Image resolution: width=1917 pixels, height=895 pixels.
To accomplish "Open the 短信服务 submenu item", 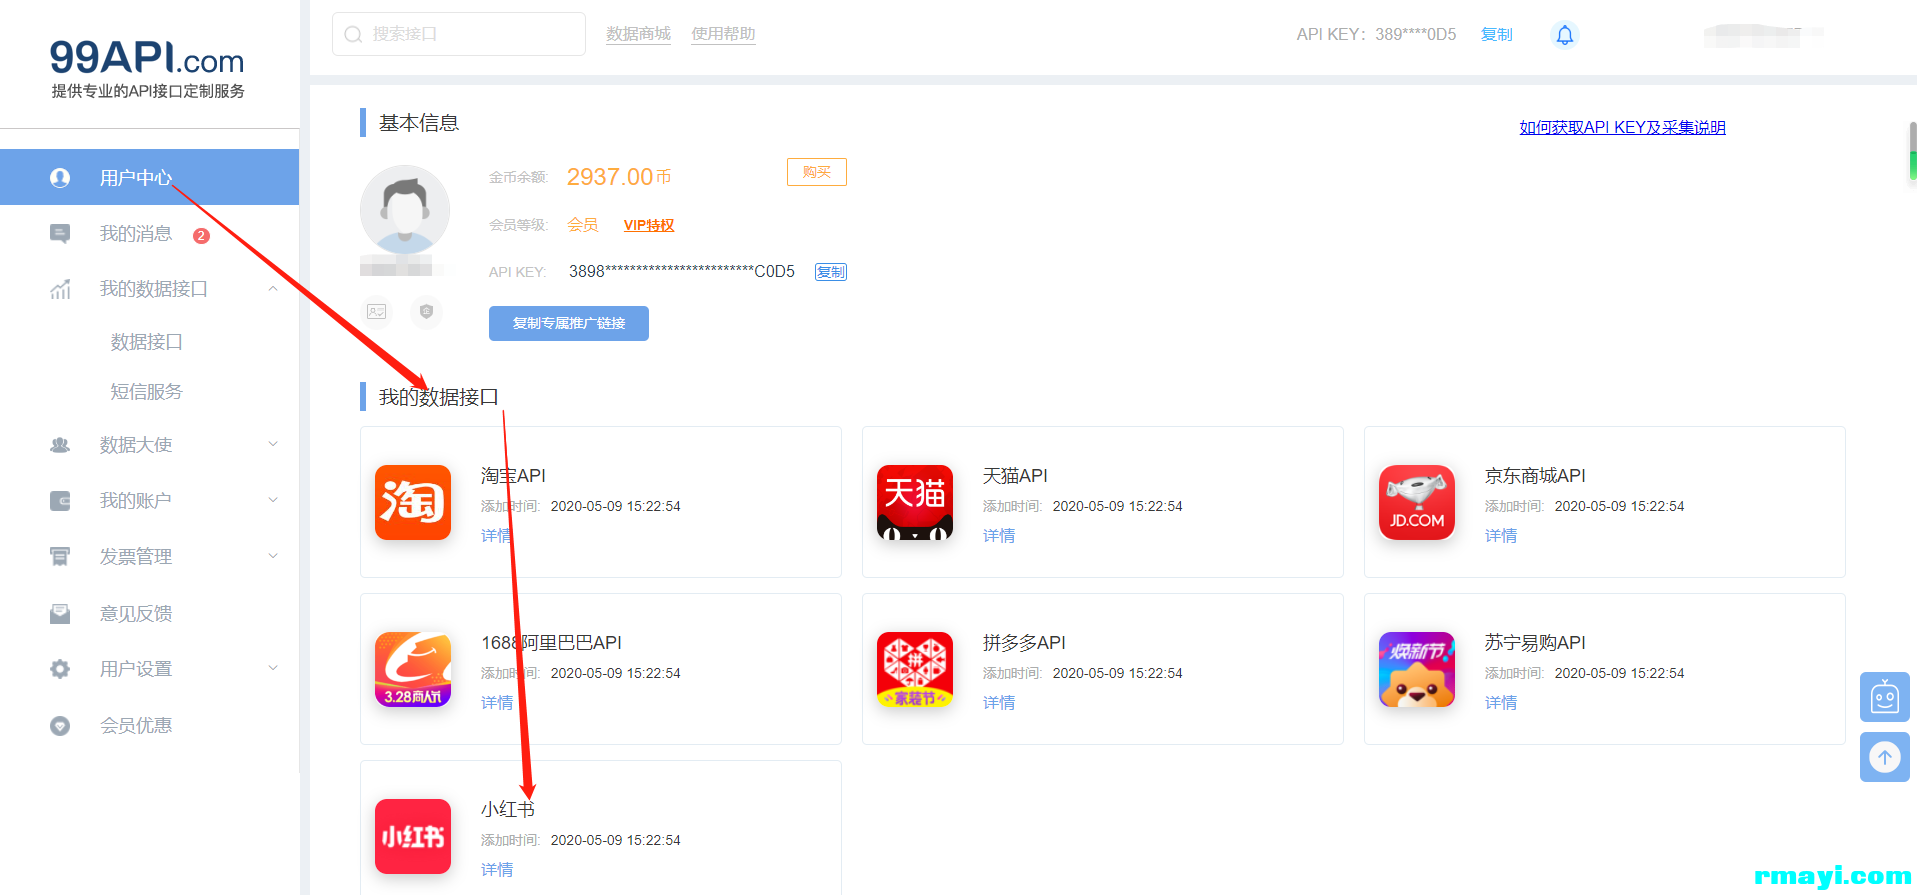I will click(146, 392).
